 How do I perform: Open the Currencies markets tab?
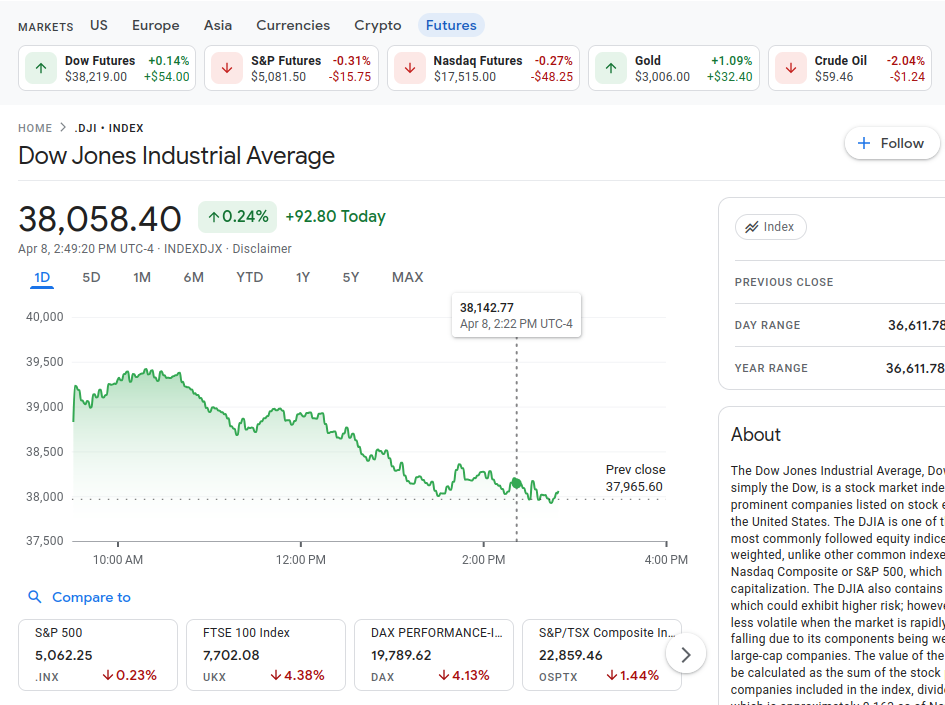click(293, 25)
